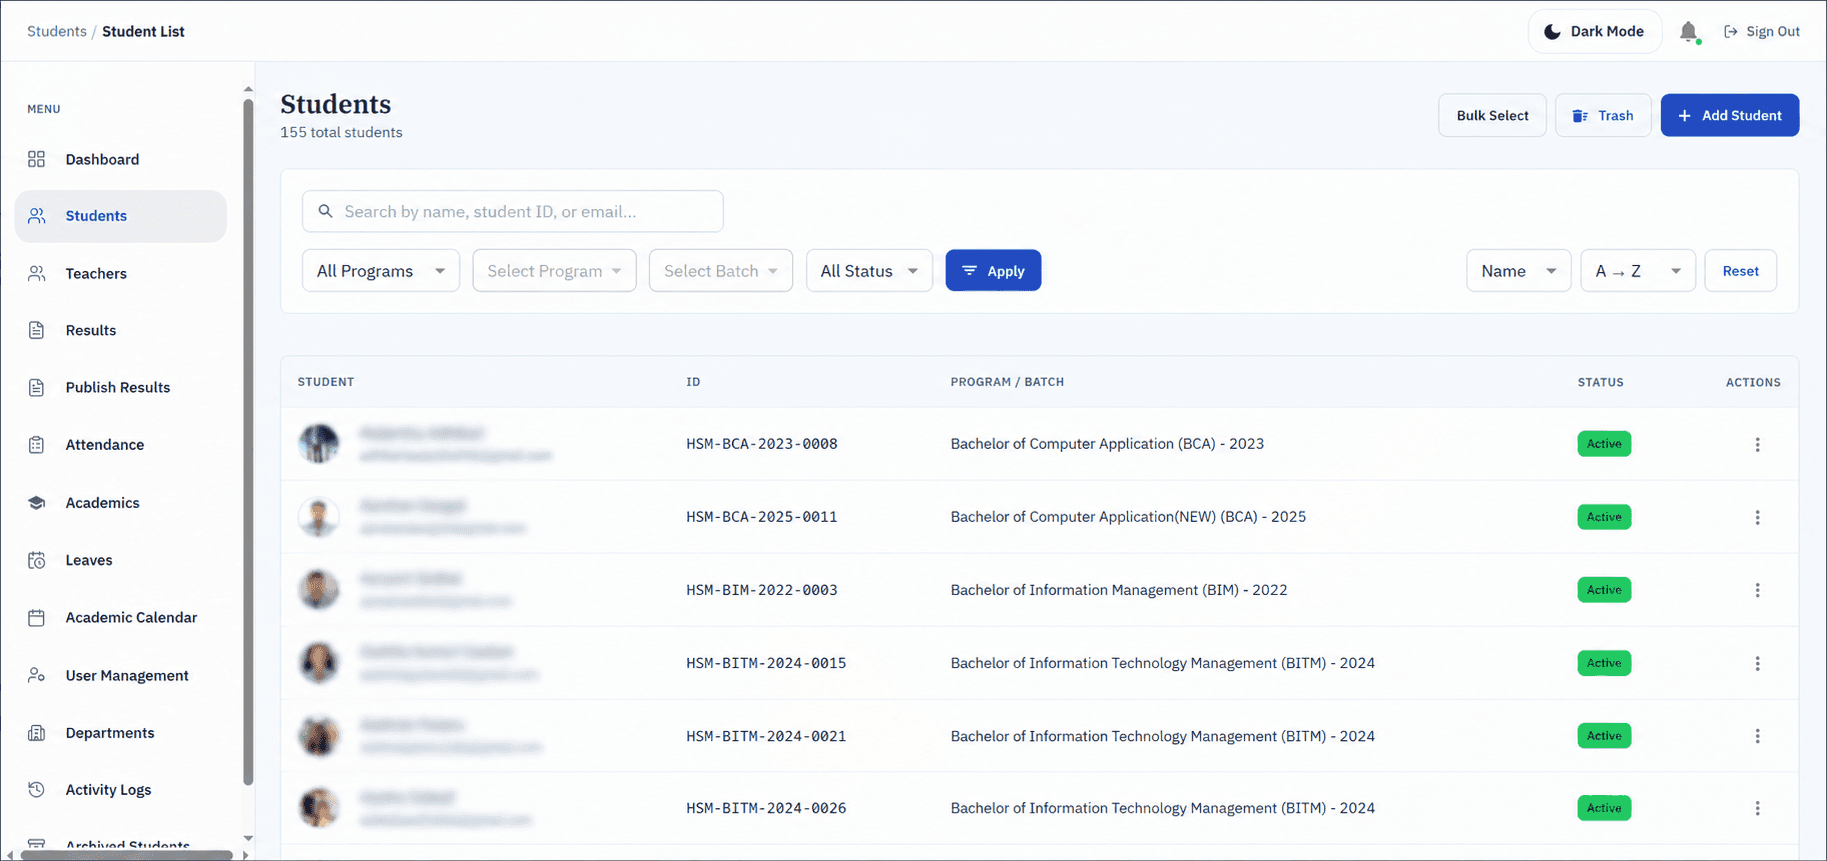Open the Select Batch dropdown
The width and height of the screenshot is (1827, 861).
(721, 271)
